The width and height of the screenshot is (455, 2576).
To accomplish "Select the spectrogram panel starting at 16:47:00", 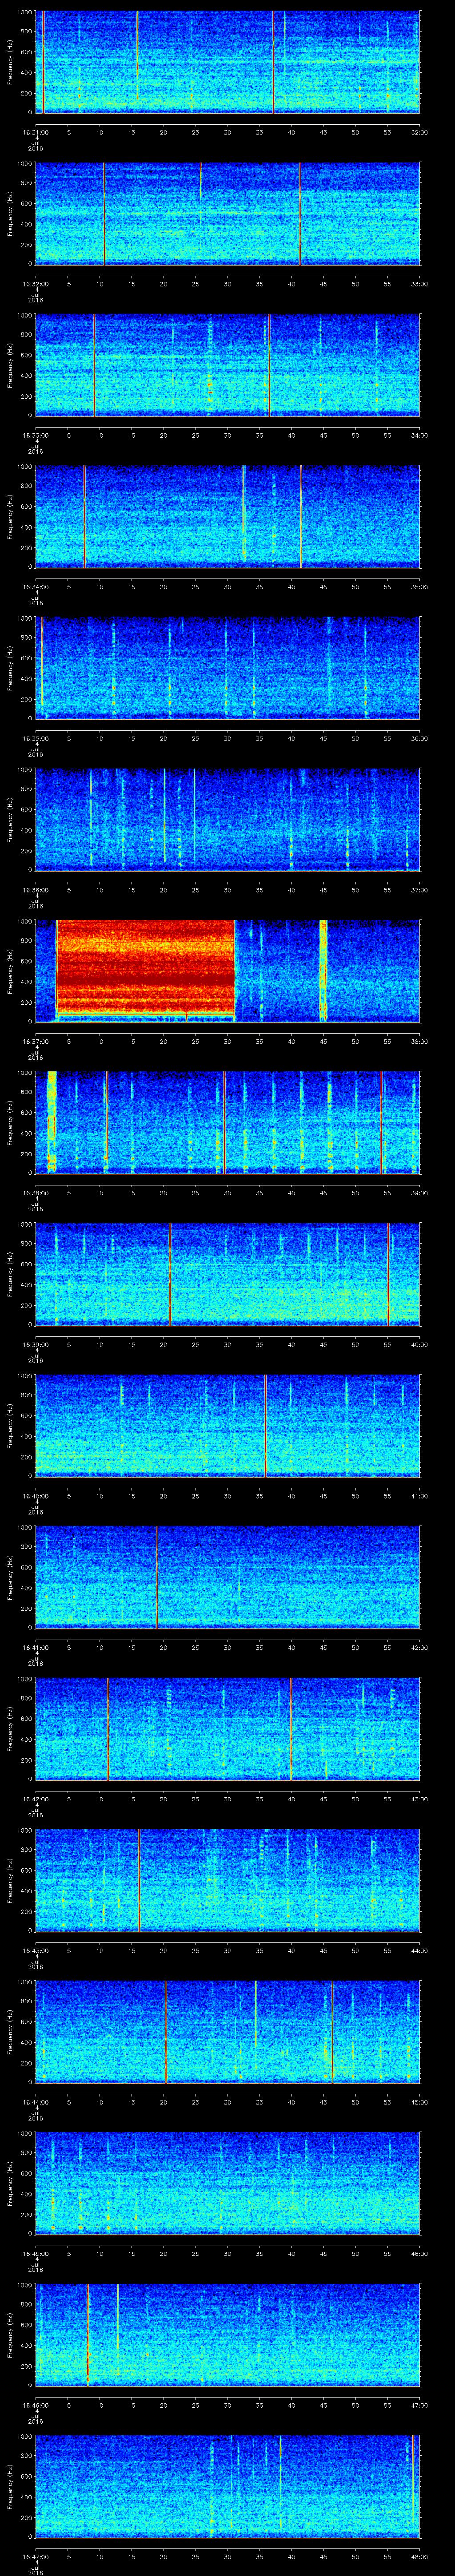I will pos(228,2486).
